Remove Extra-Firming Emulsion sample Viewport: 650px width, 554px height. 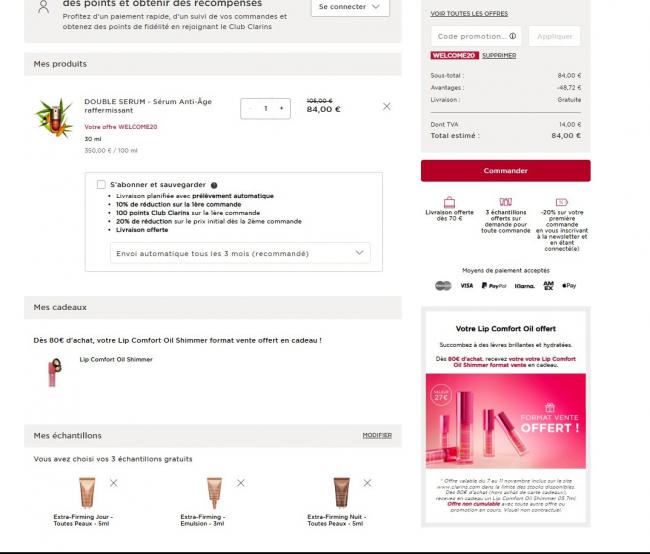coord(240,483)
